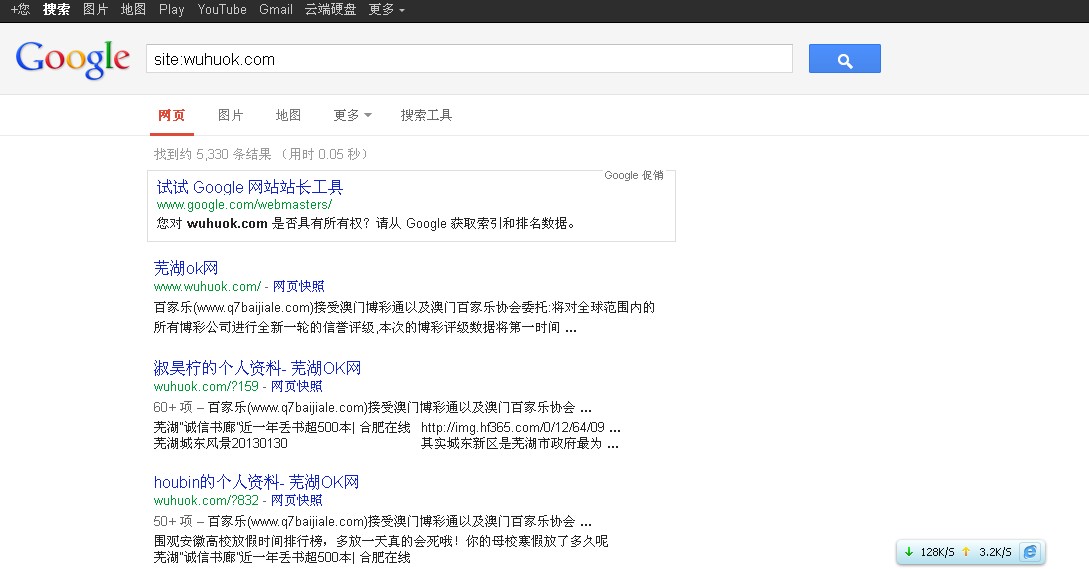Click snippet 围观安徽高校放假时间排行榜
1089x569 pixels.
tap(240, 541)
